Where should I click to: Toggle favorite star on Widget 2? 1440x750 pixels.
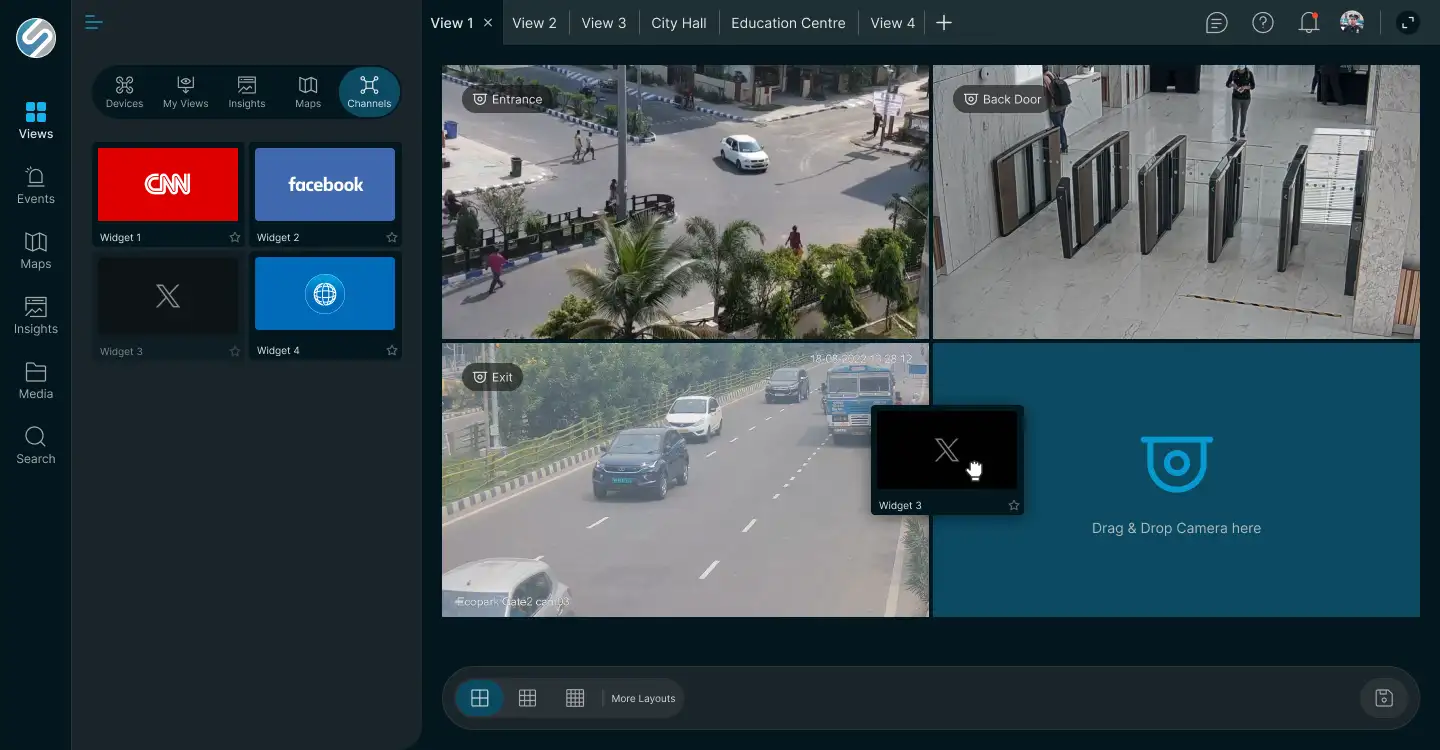tap(392, 238)
